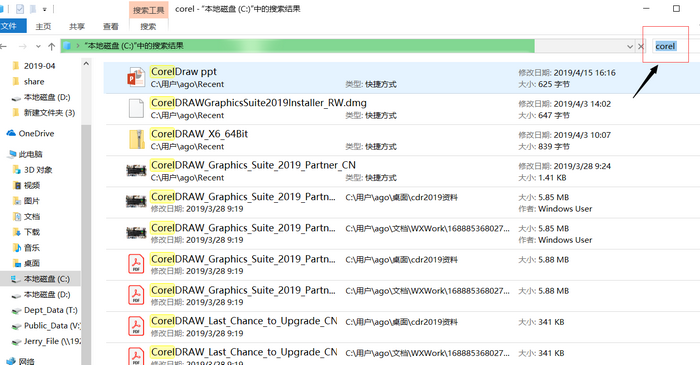Select Public_Data (V:) network drive

(x=52, y=326)
